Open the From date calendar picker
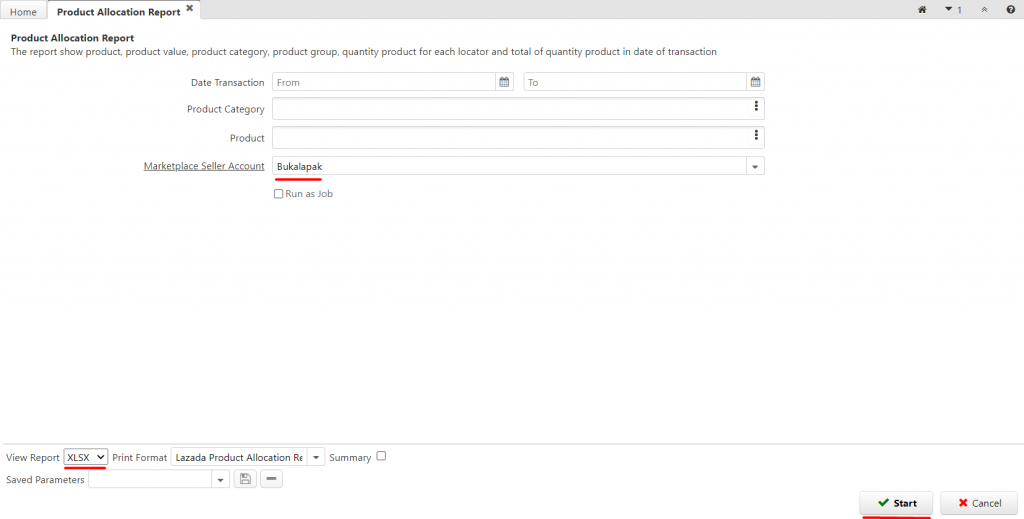 click(504, 82)
